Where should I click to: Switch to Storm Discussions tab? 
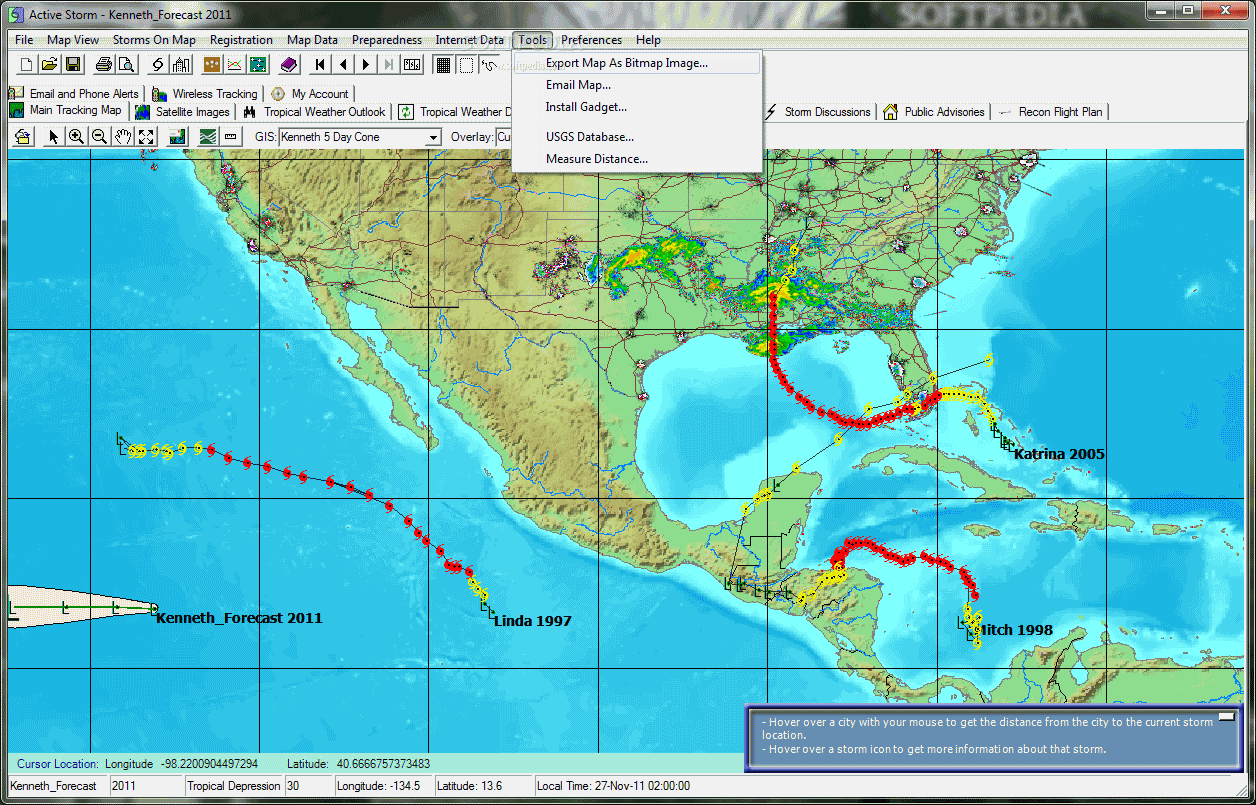[x=818, y=112]
